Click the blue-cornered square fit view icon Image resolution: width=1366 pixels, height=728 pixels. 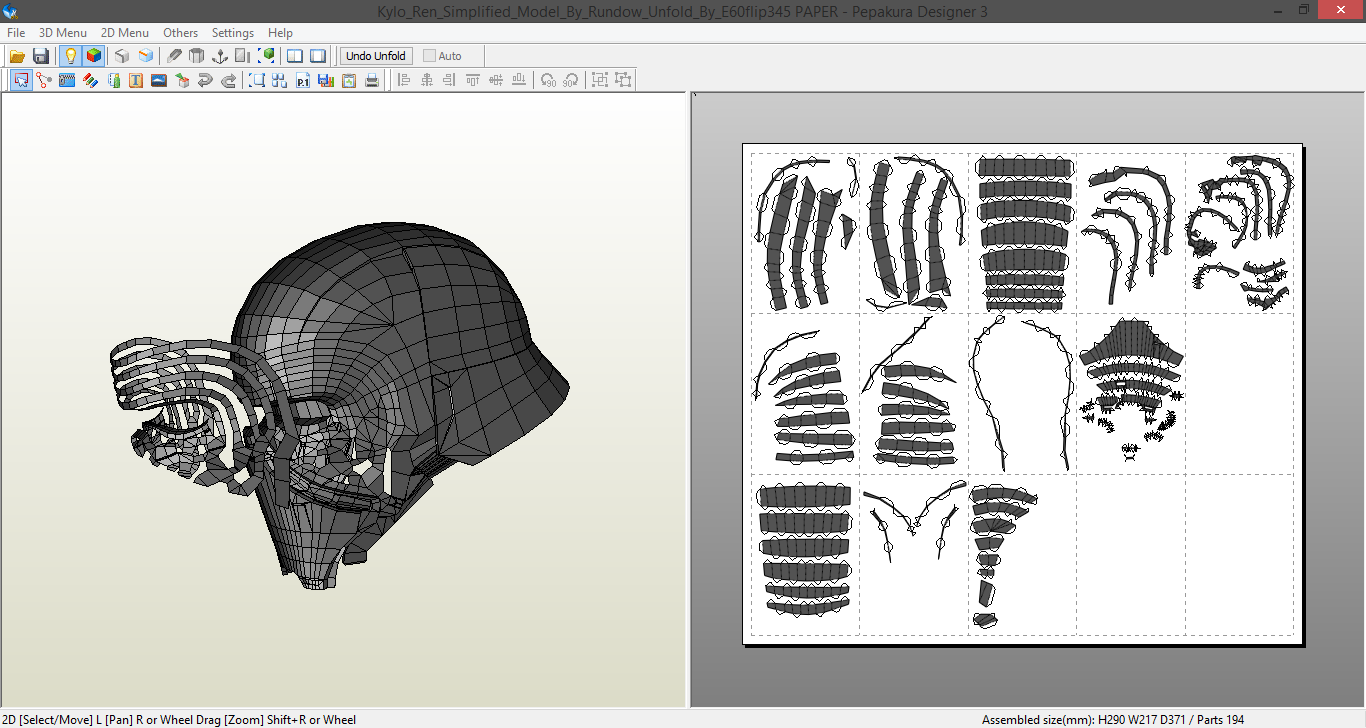(x=257, y=80)
